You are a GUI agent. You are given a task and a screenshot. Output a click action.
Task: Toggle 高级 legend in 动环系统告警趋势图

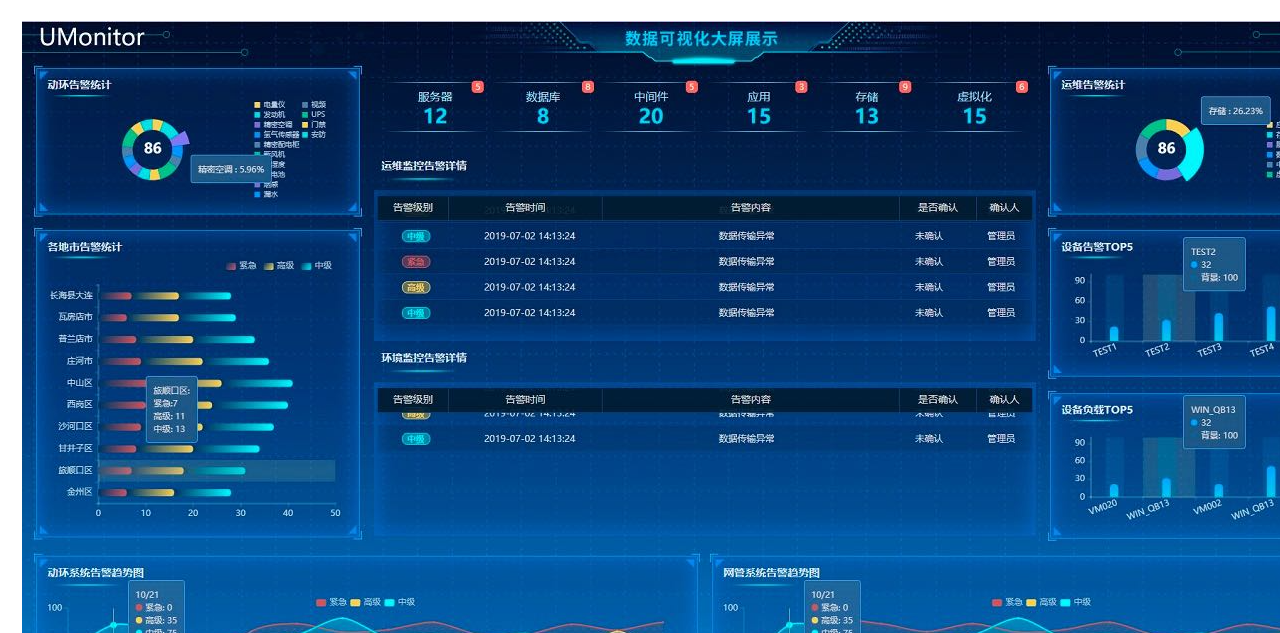[365, 603]
